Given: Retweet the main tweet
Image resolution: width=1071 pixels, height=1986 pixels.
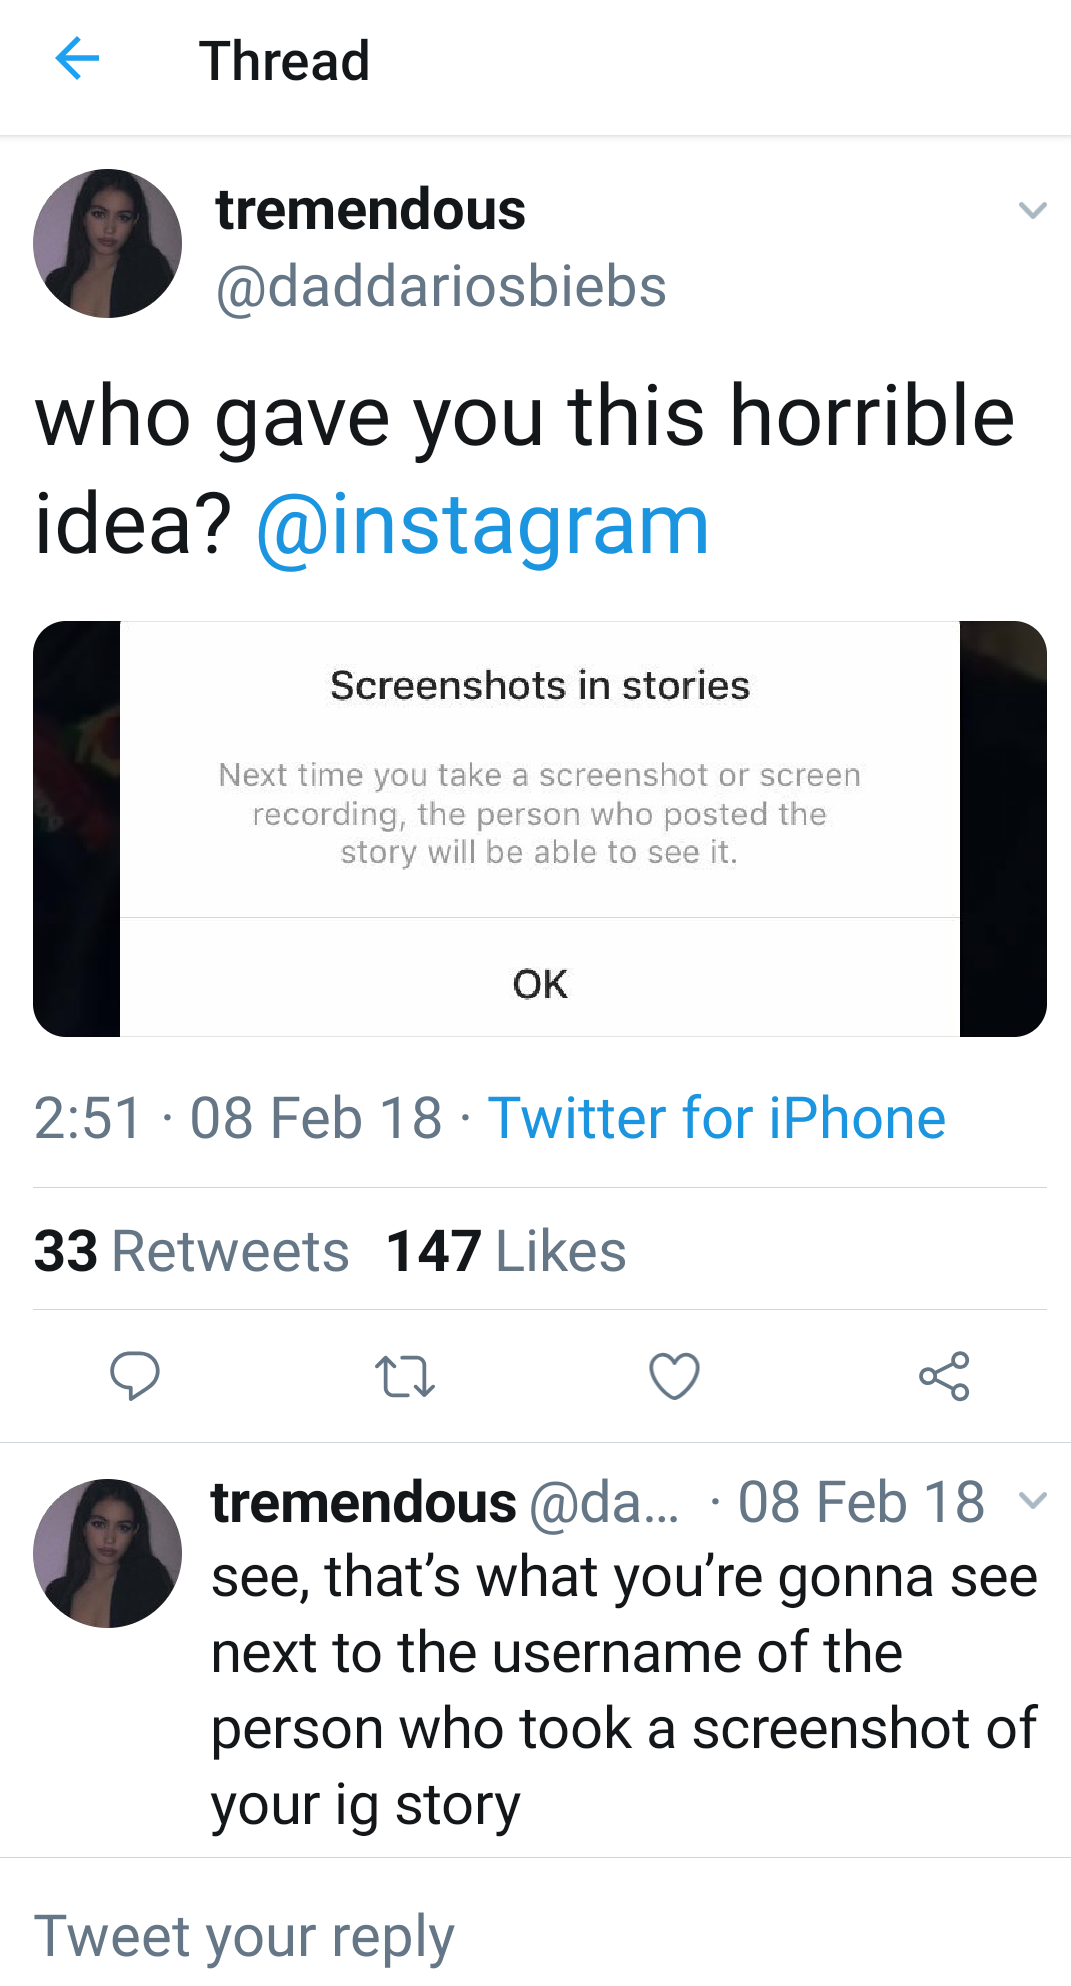Looking at the screenshot, I should pyautogui.click(x=404, y=1376).
